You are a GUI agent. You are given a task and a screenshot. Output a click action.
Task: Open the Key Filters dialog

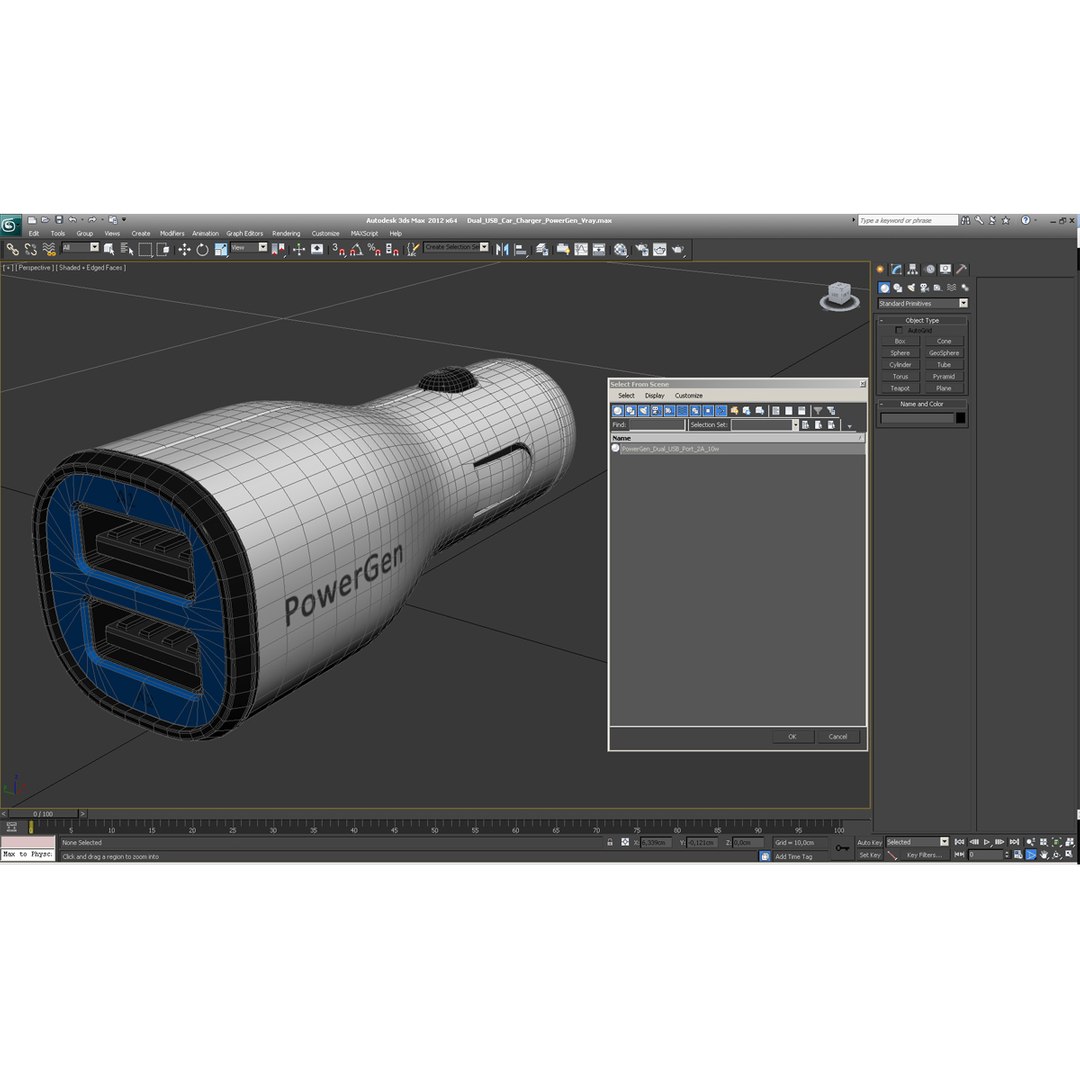pos(923,855)
